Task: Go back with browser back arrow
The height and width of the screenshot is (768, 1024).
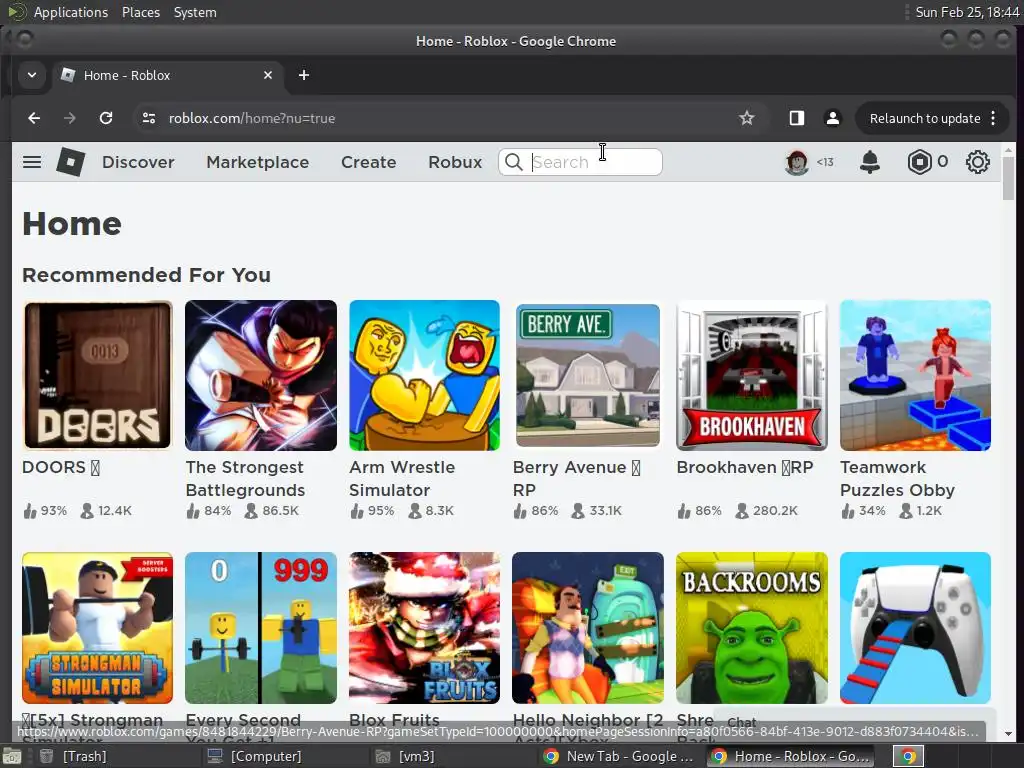Action: pos(34,118)
